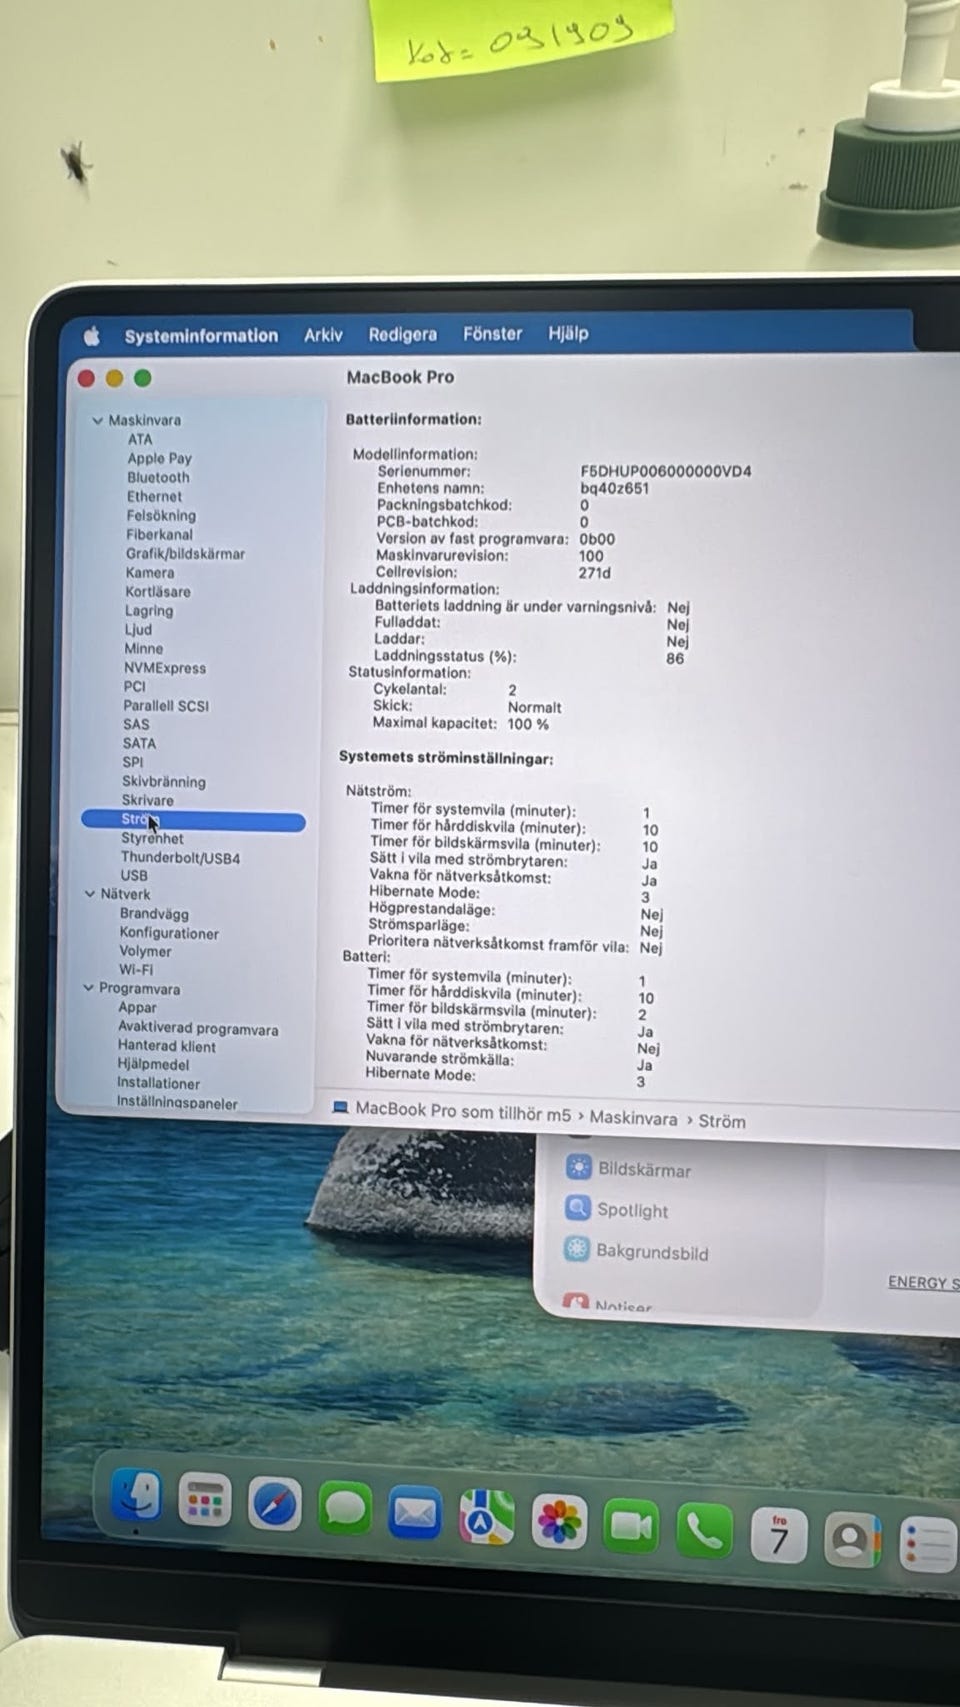Select Volymer under Nätverk
960x1707 pixels.
(x=145, y=951)
